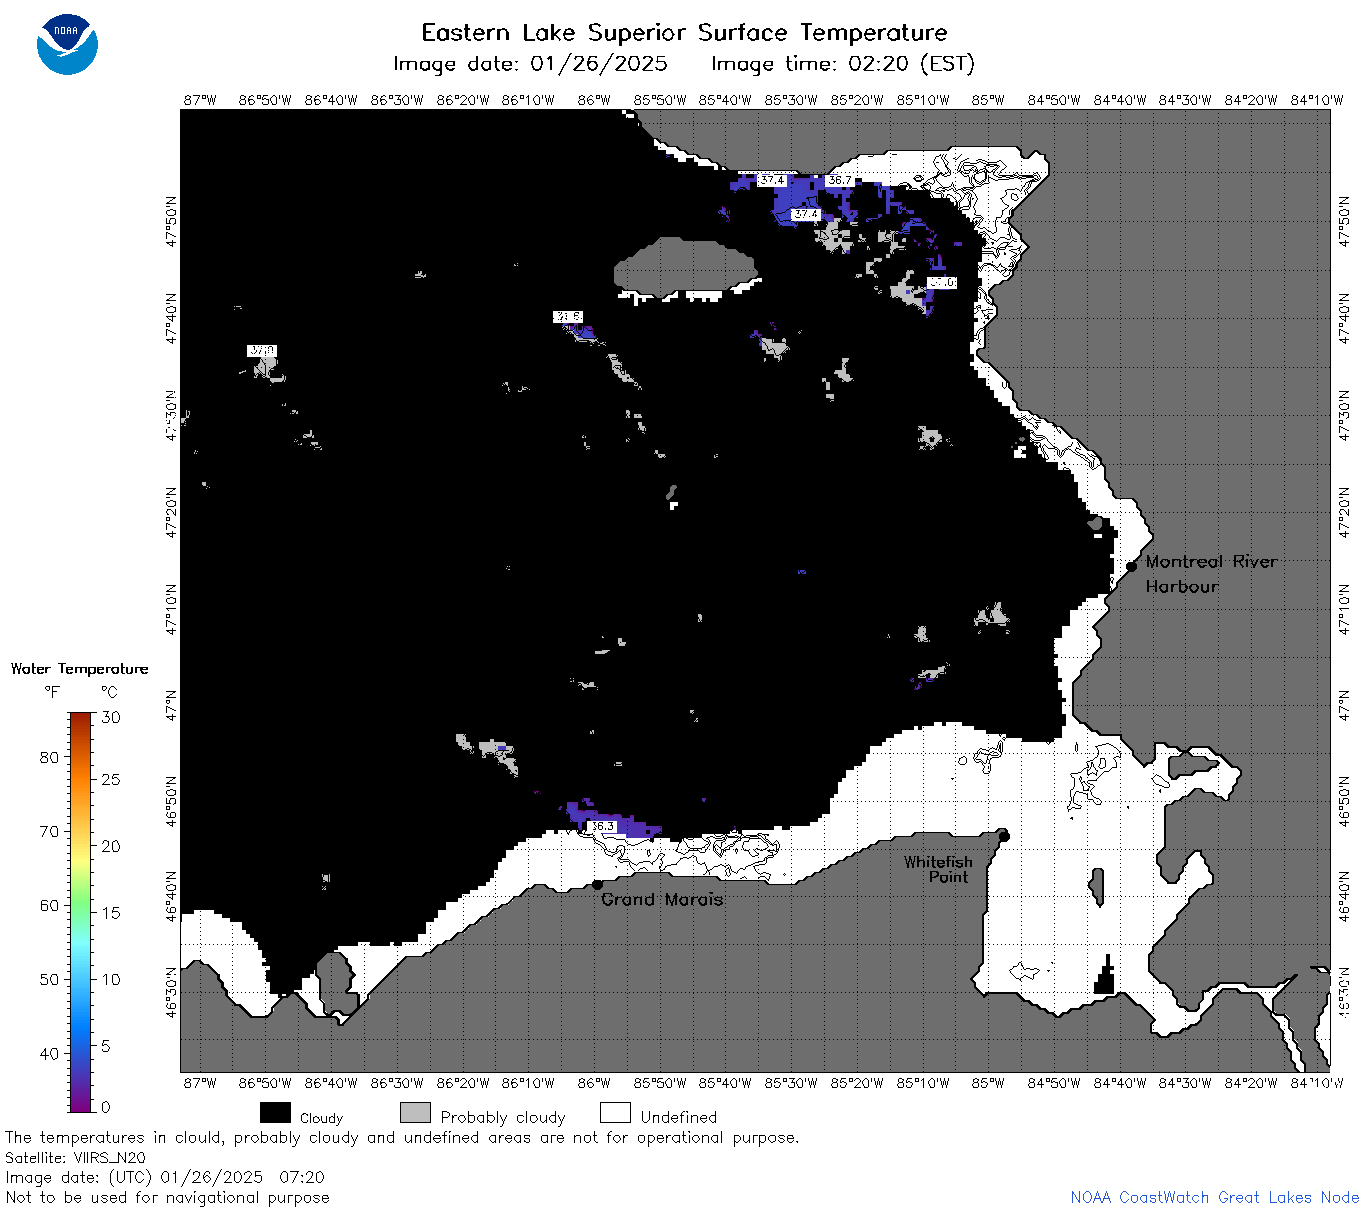Screen dimensions: 1370x1213
Task: Click the 15 Celsius tick label
Action: pyautogui.click(x=111, y=912)
